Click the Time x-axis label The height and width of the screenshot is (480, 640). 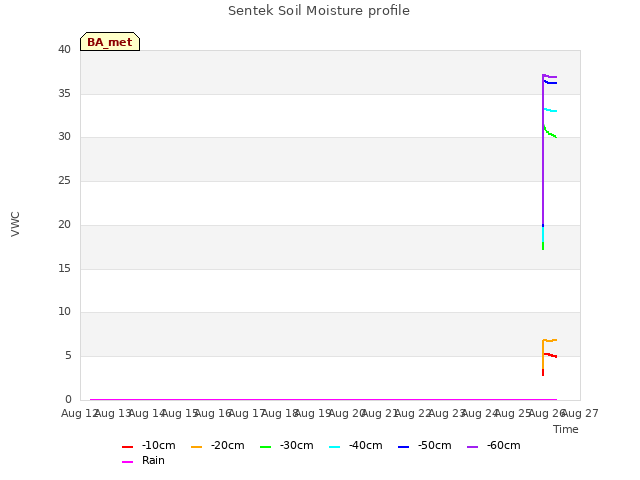pyautogui.click(x=566, y=429)
